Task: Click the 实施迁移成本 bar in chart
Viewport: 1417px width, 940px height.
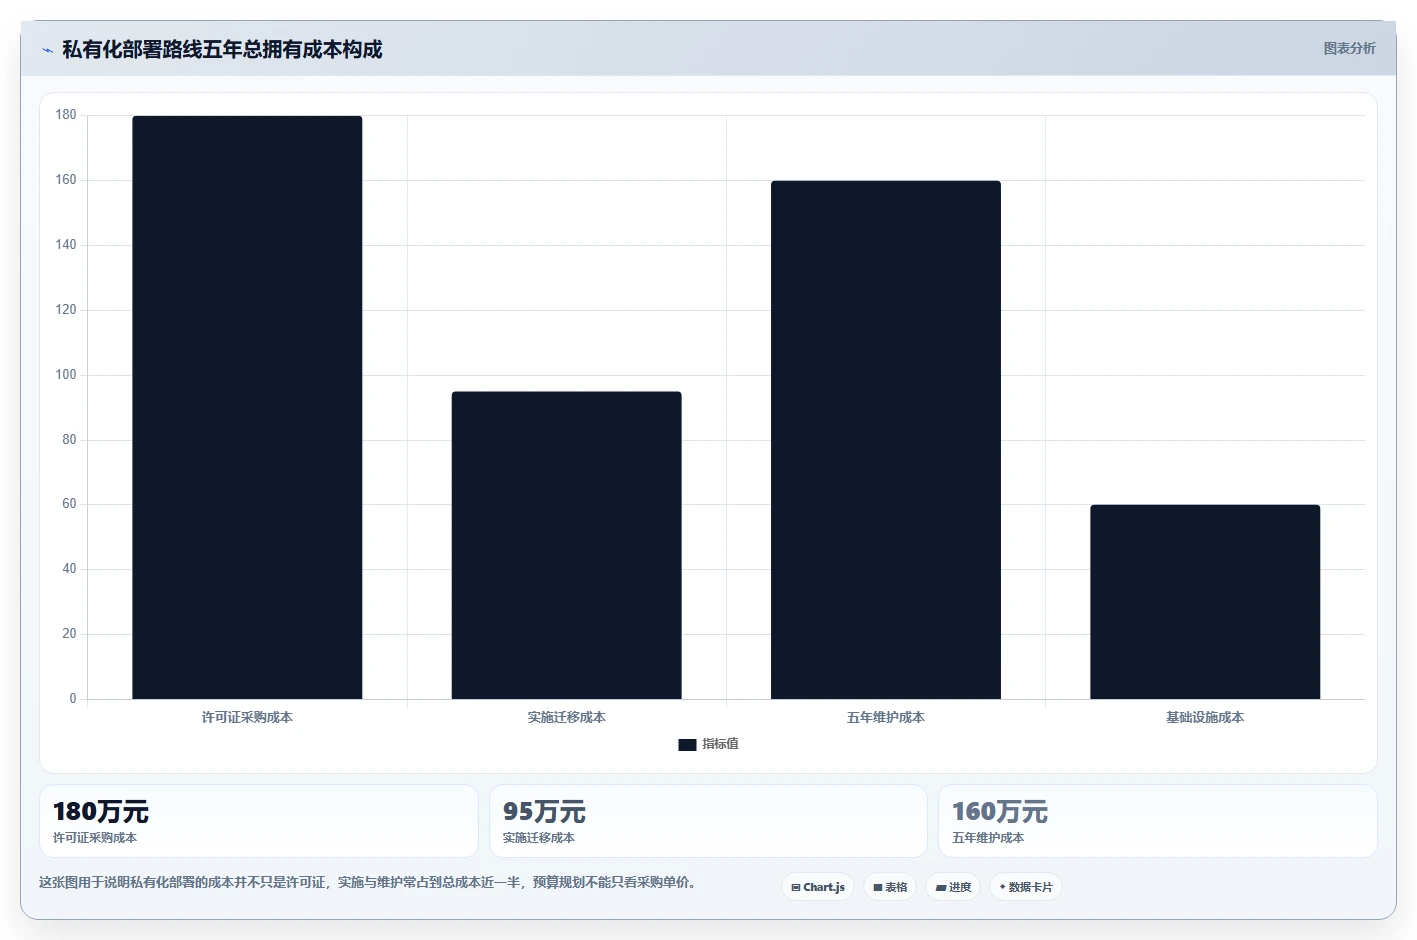Action: point(566,545)
